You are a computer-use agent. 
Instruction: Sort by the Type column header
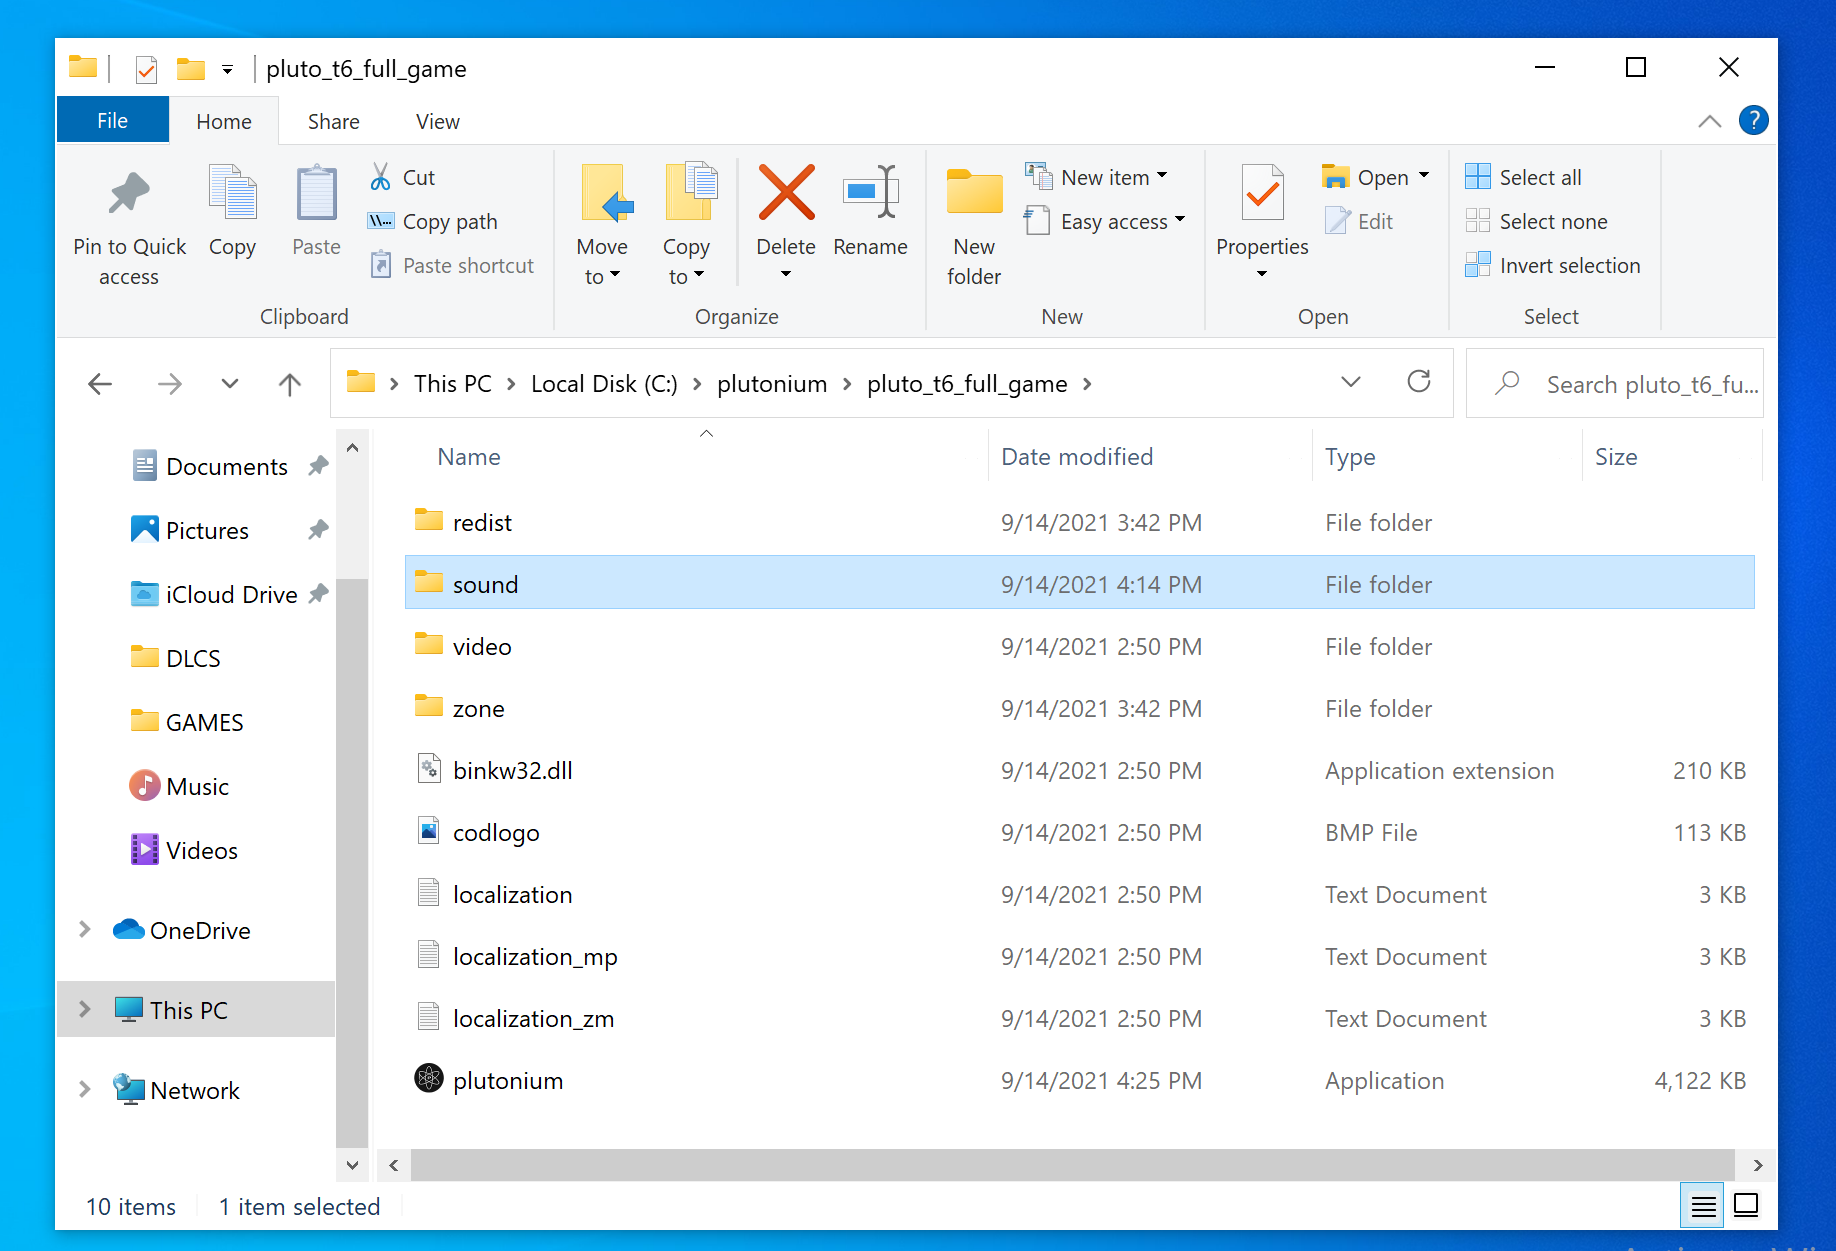click(1350, 457)
